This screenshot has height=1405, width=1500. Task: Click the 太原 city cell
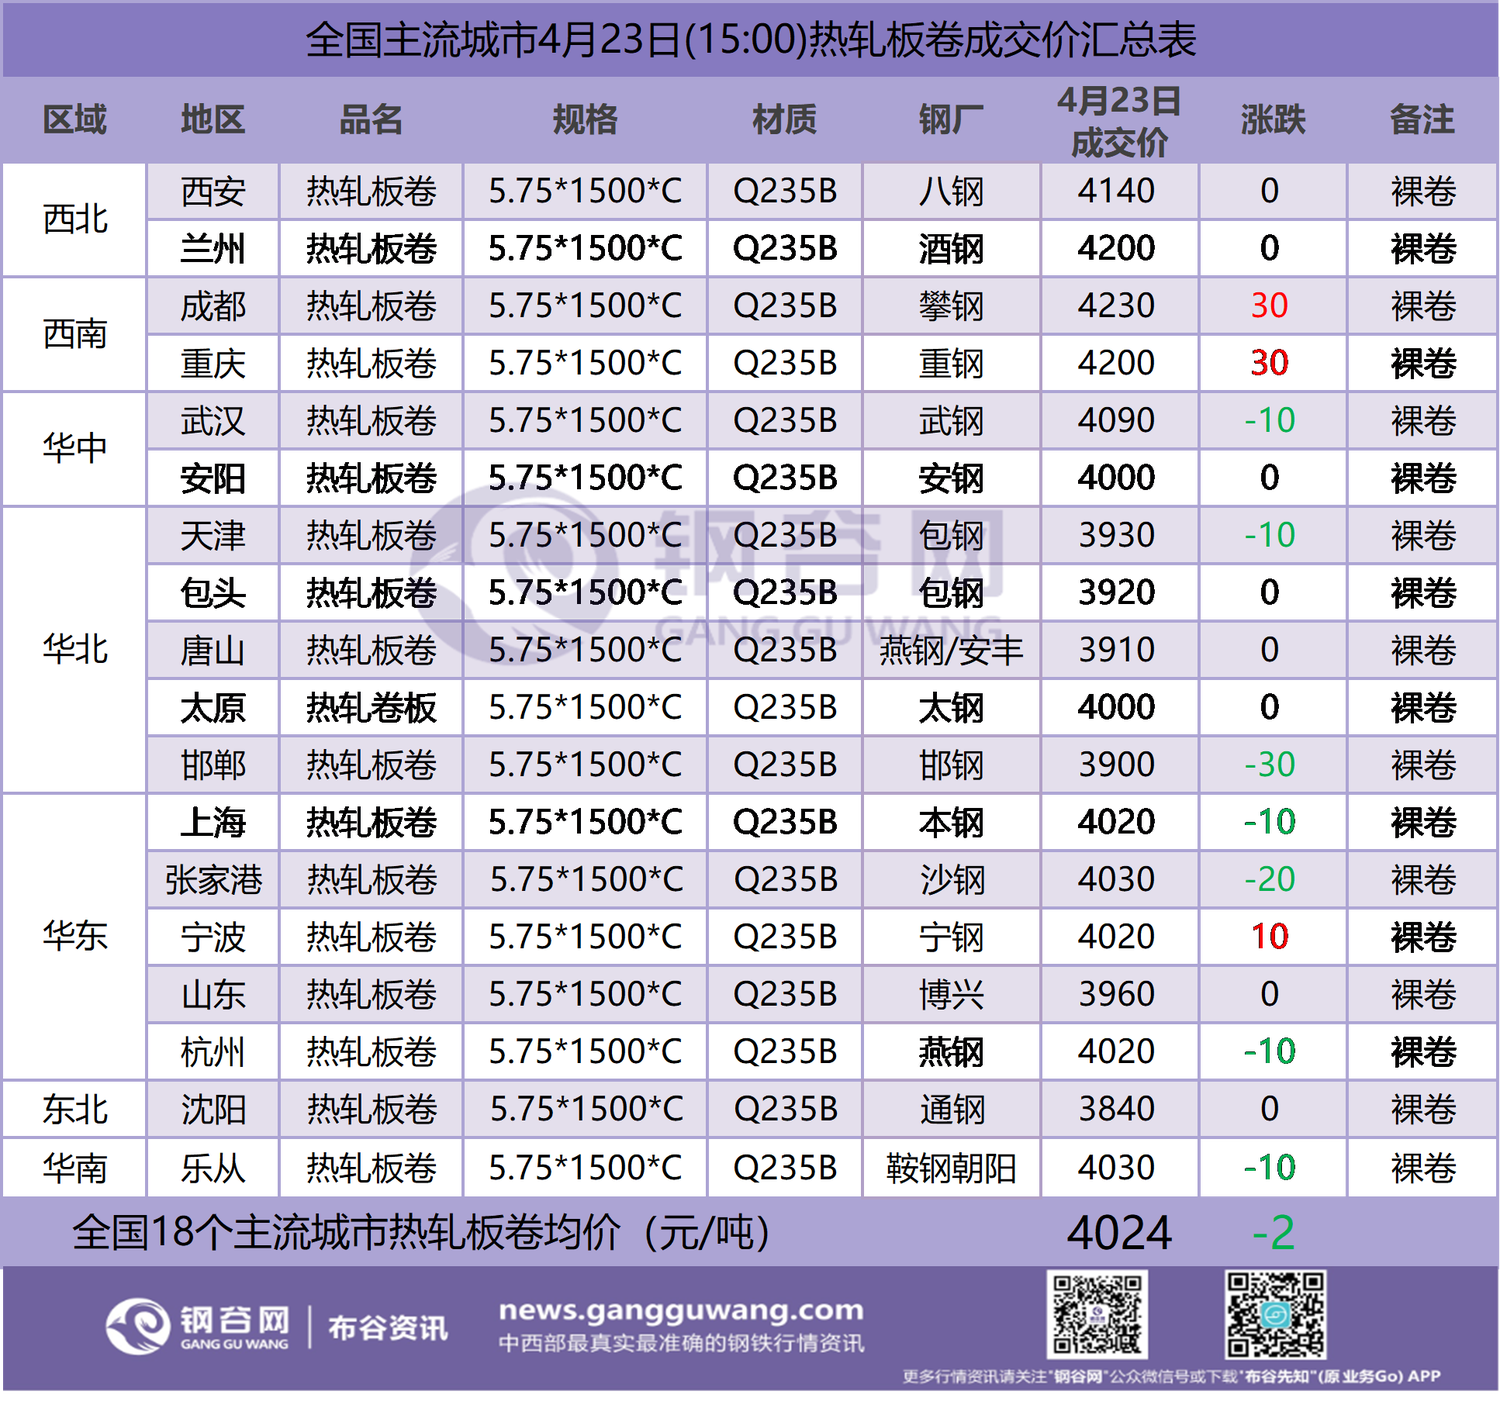click(213, 708)
